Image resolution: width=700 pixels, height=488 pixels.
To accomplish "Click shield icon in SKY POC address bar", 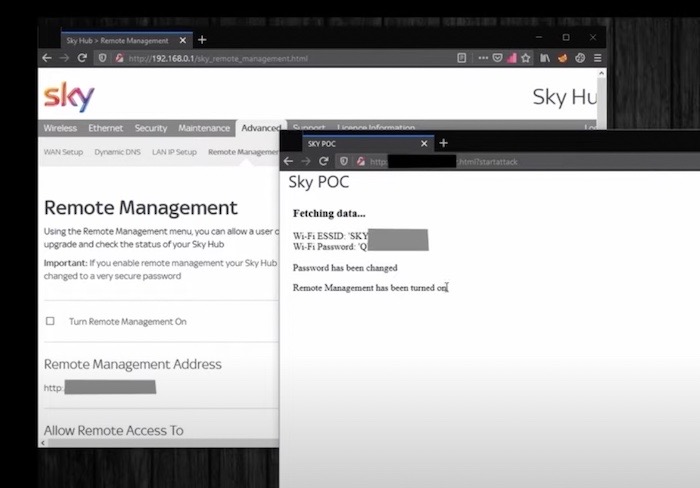I will 344,161.
